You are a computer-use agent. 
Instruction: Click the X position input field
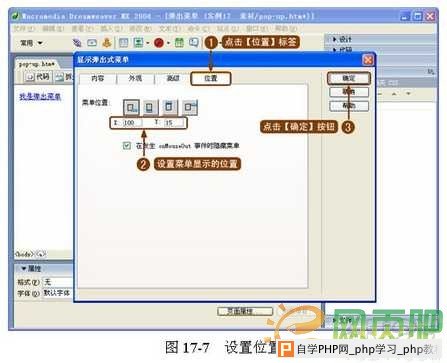point(132,123)
